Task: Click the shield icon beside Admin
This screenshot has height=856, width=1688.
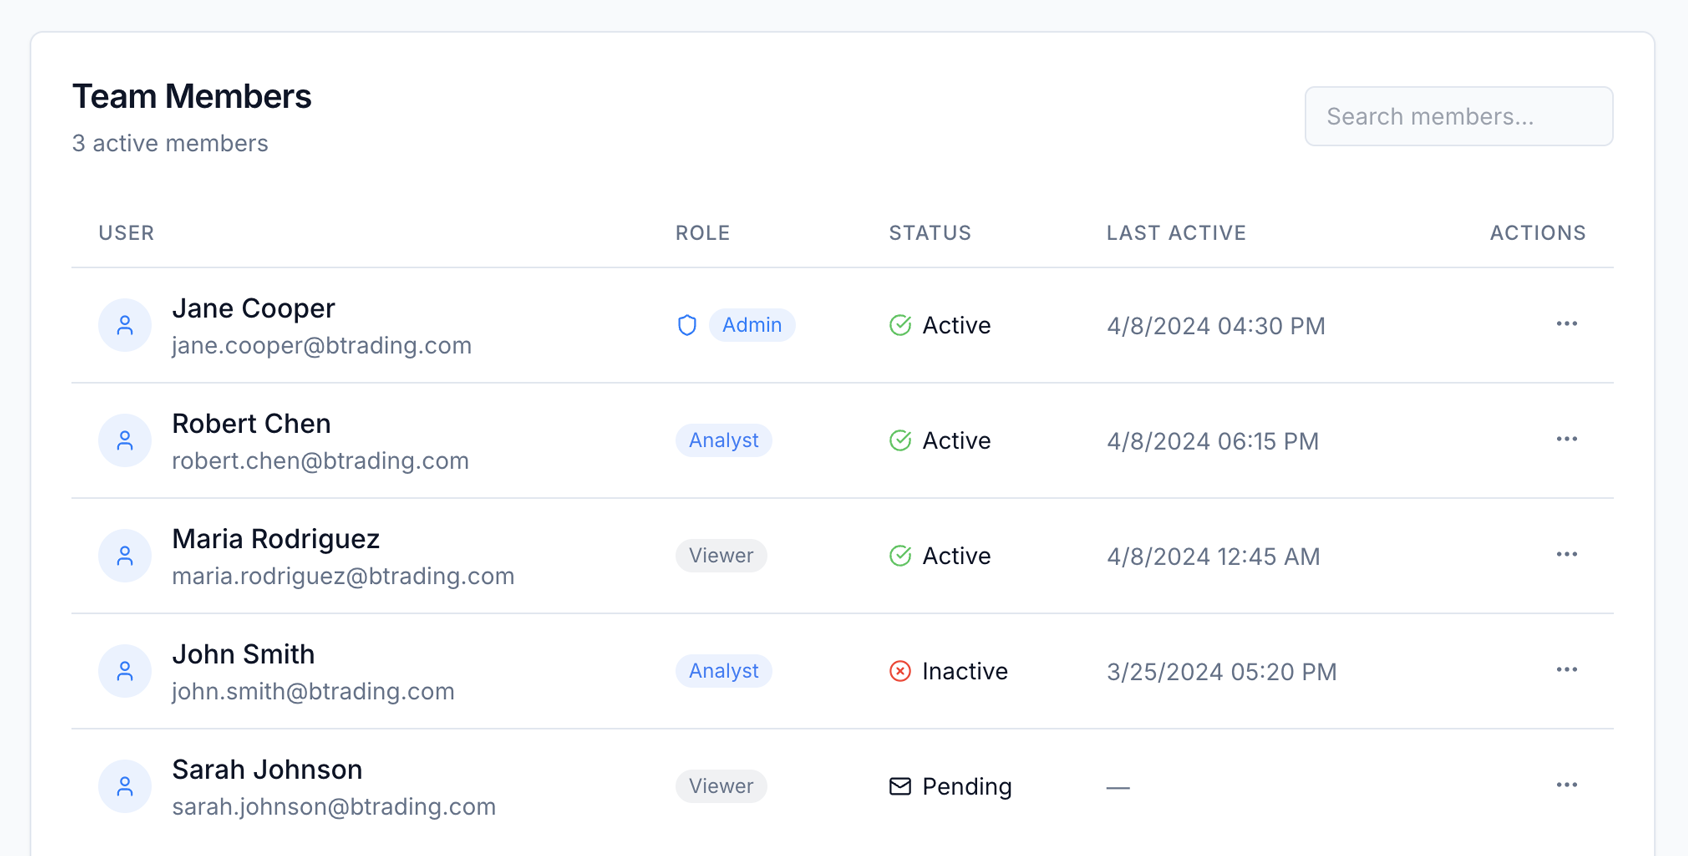Action: (x=687, y=325)
